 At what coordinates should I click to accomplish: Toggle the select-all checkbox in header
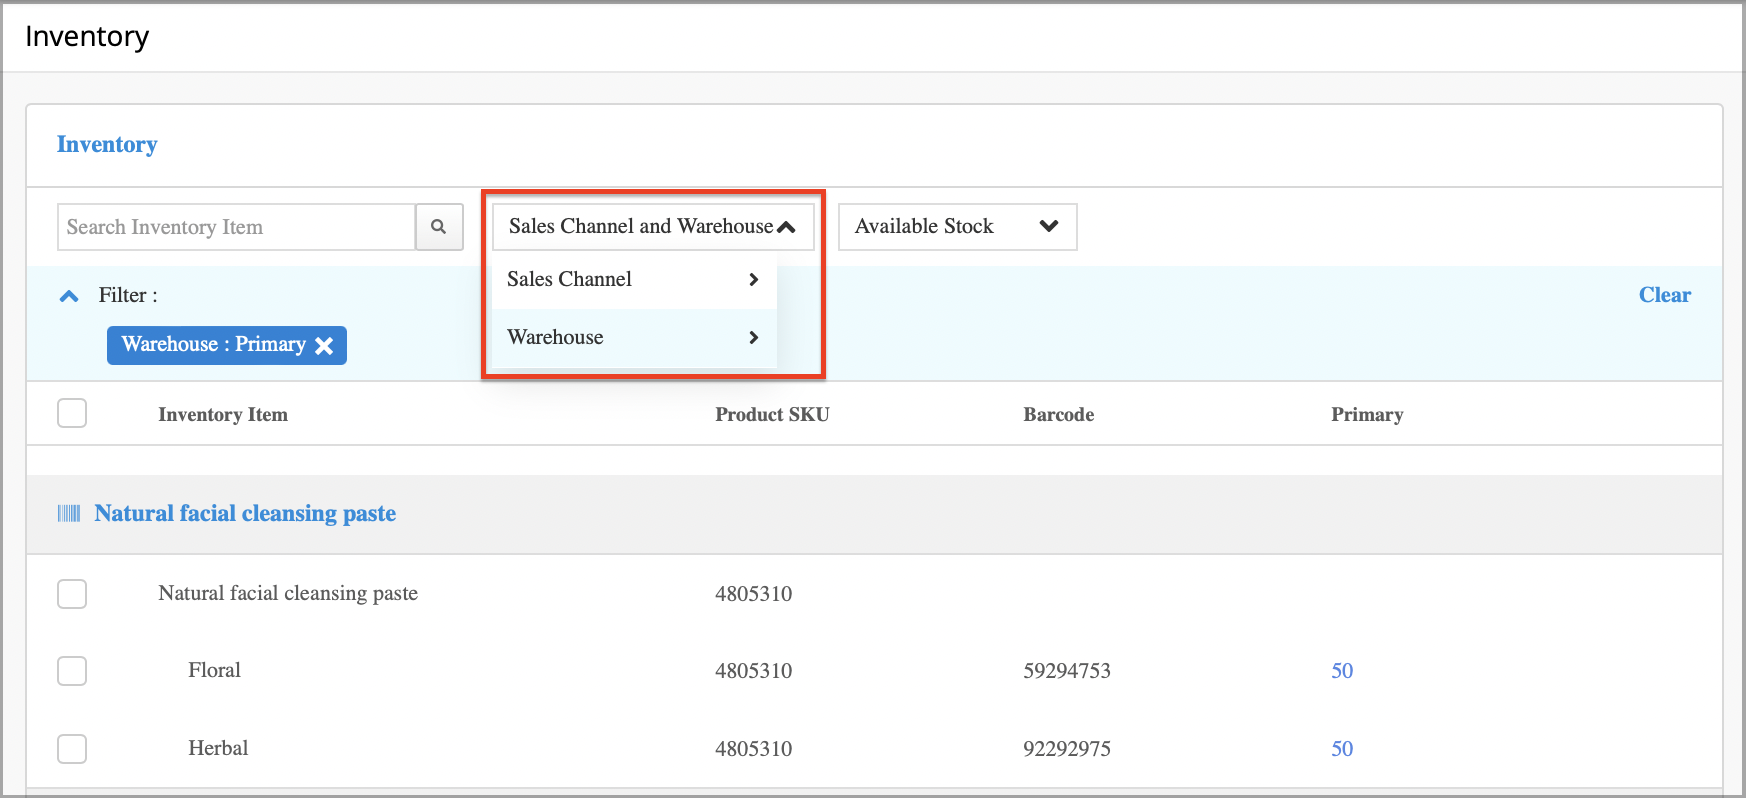(72, 413)
